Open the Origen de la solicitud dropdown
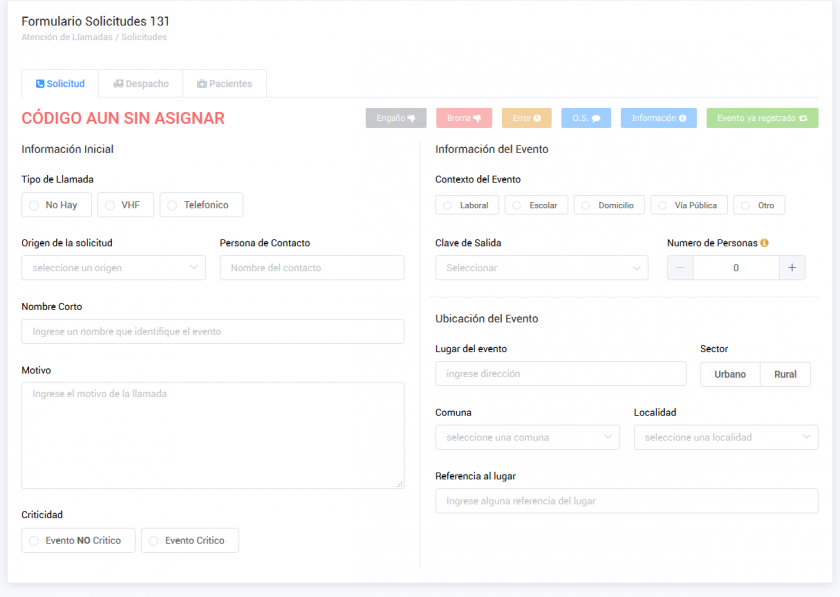 pyautogui.click(x=113, y=267)
